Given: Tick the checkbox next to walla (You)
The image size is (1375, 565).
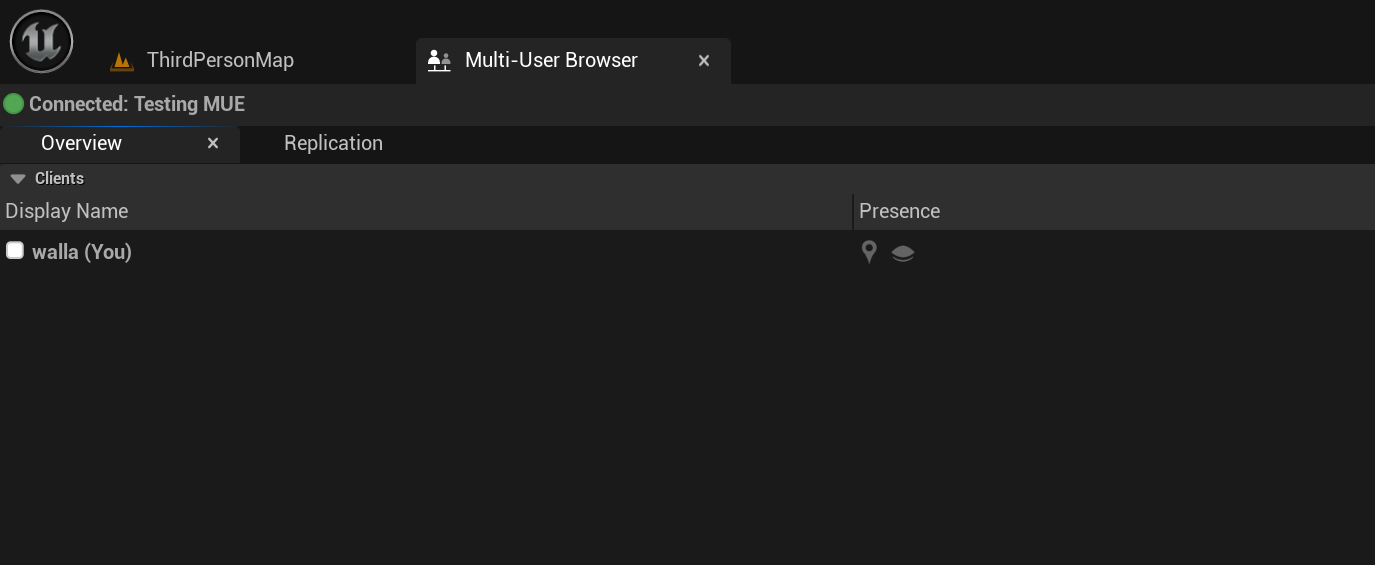Looking at the screenshot, I should (x=15, y=250).
